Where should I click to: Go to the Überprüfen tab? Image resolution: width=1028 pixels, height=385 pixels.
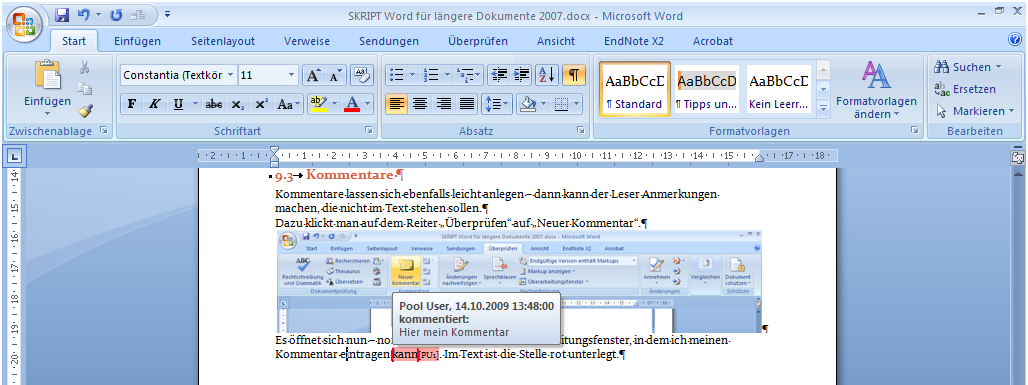pos(478,41)
